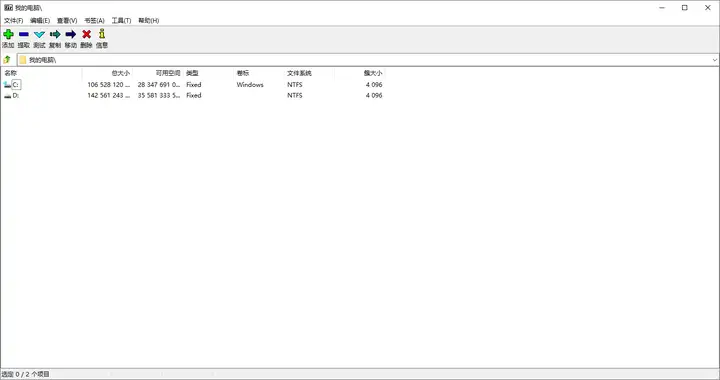720x380 pixels.
Task: Open the Help (帮助) menu
Action: click(x=148, y=21)
